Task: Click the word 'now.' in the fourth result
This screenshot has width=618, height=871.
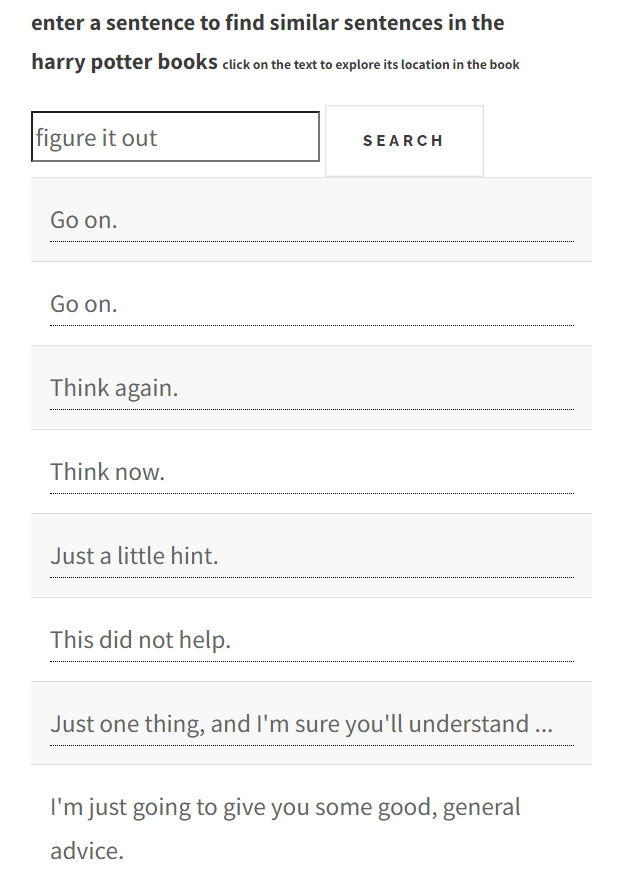Action: pyautogui.click(x=139, y=472)
